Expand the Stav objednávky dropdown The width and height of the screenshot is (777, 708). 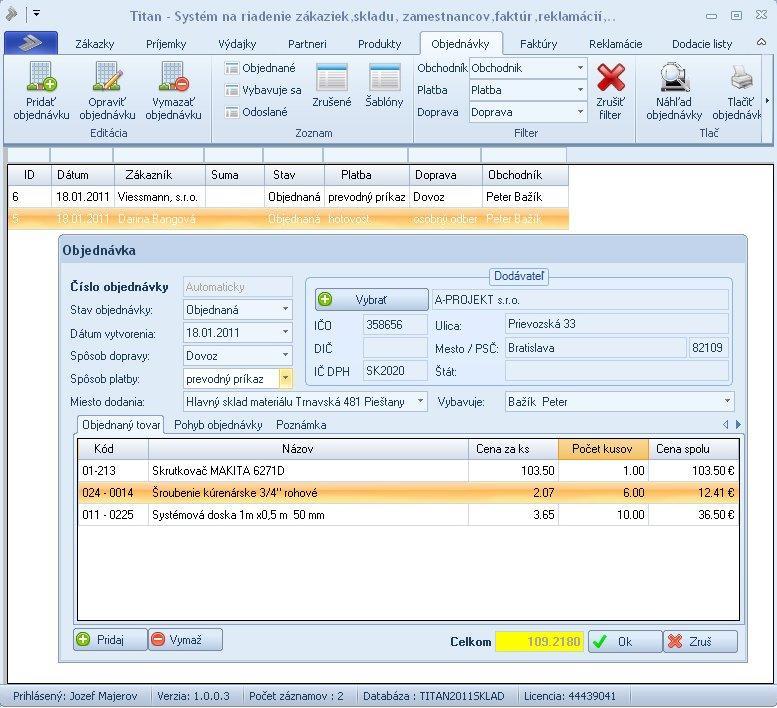(x=285, y=309)
